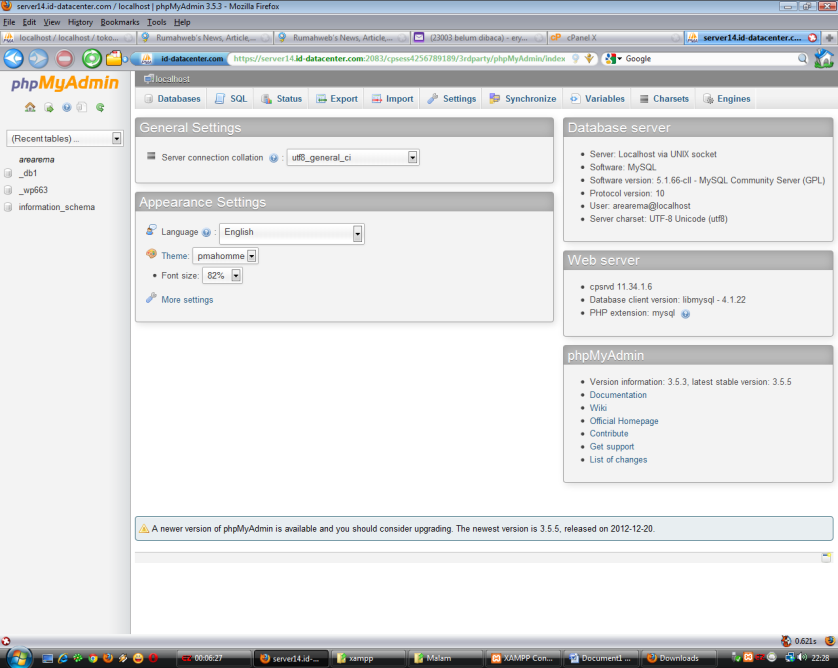Viewport: 838px width, 668px height.
Task: Open the Server connection collation dropdown
Action: pyautogui.click(x=353, y=157)
